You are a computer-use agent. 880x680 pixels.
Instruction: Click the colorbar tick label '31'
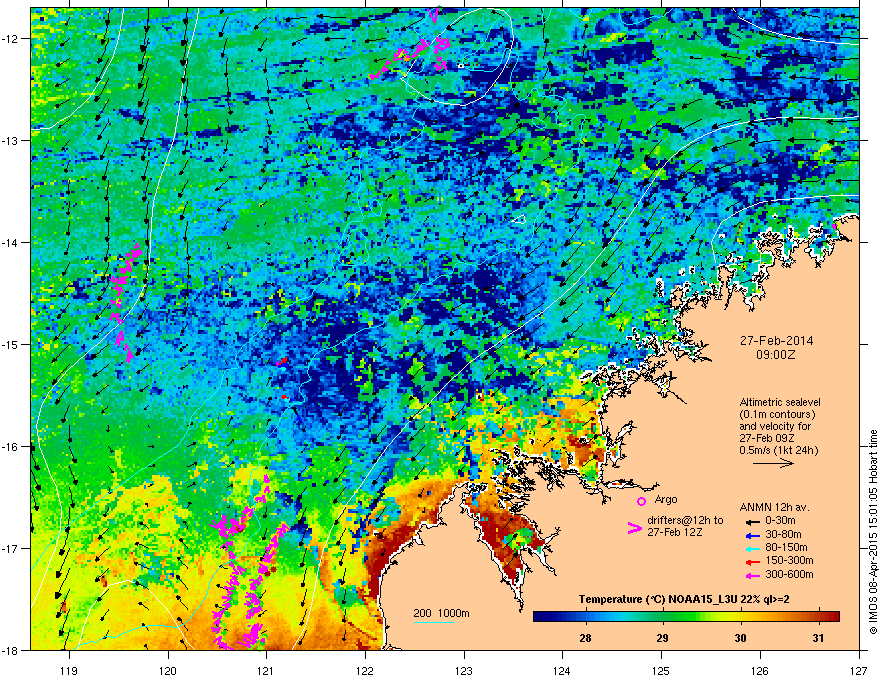tap(819, 638)
